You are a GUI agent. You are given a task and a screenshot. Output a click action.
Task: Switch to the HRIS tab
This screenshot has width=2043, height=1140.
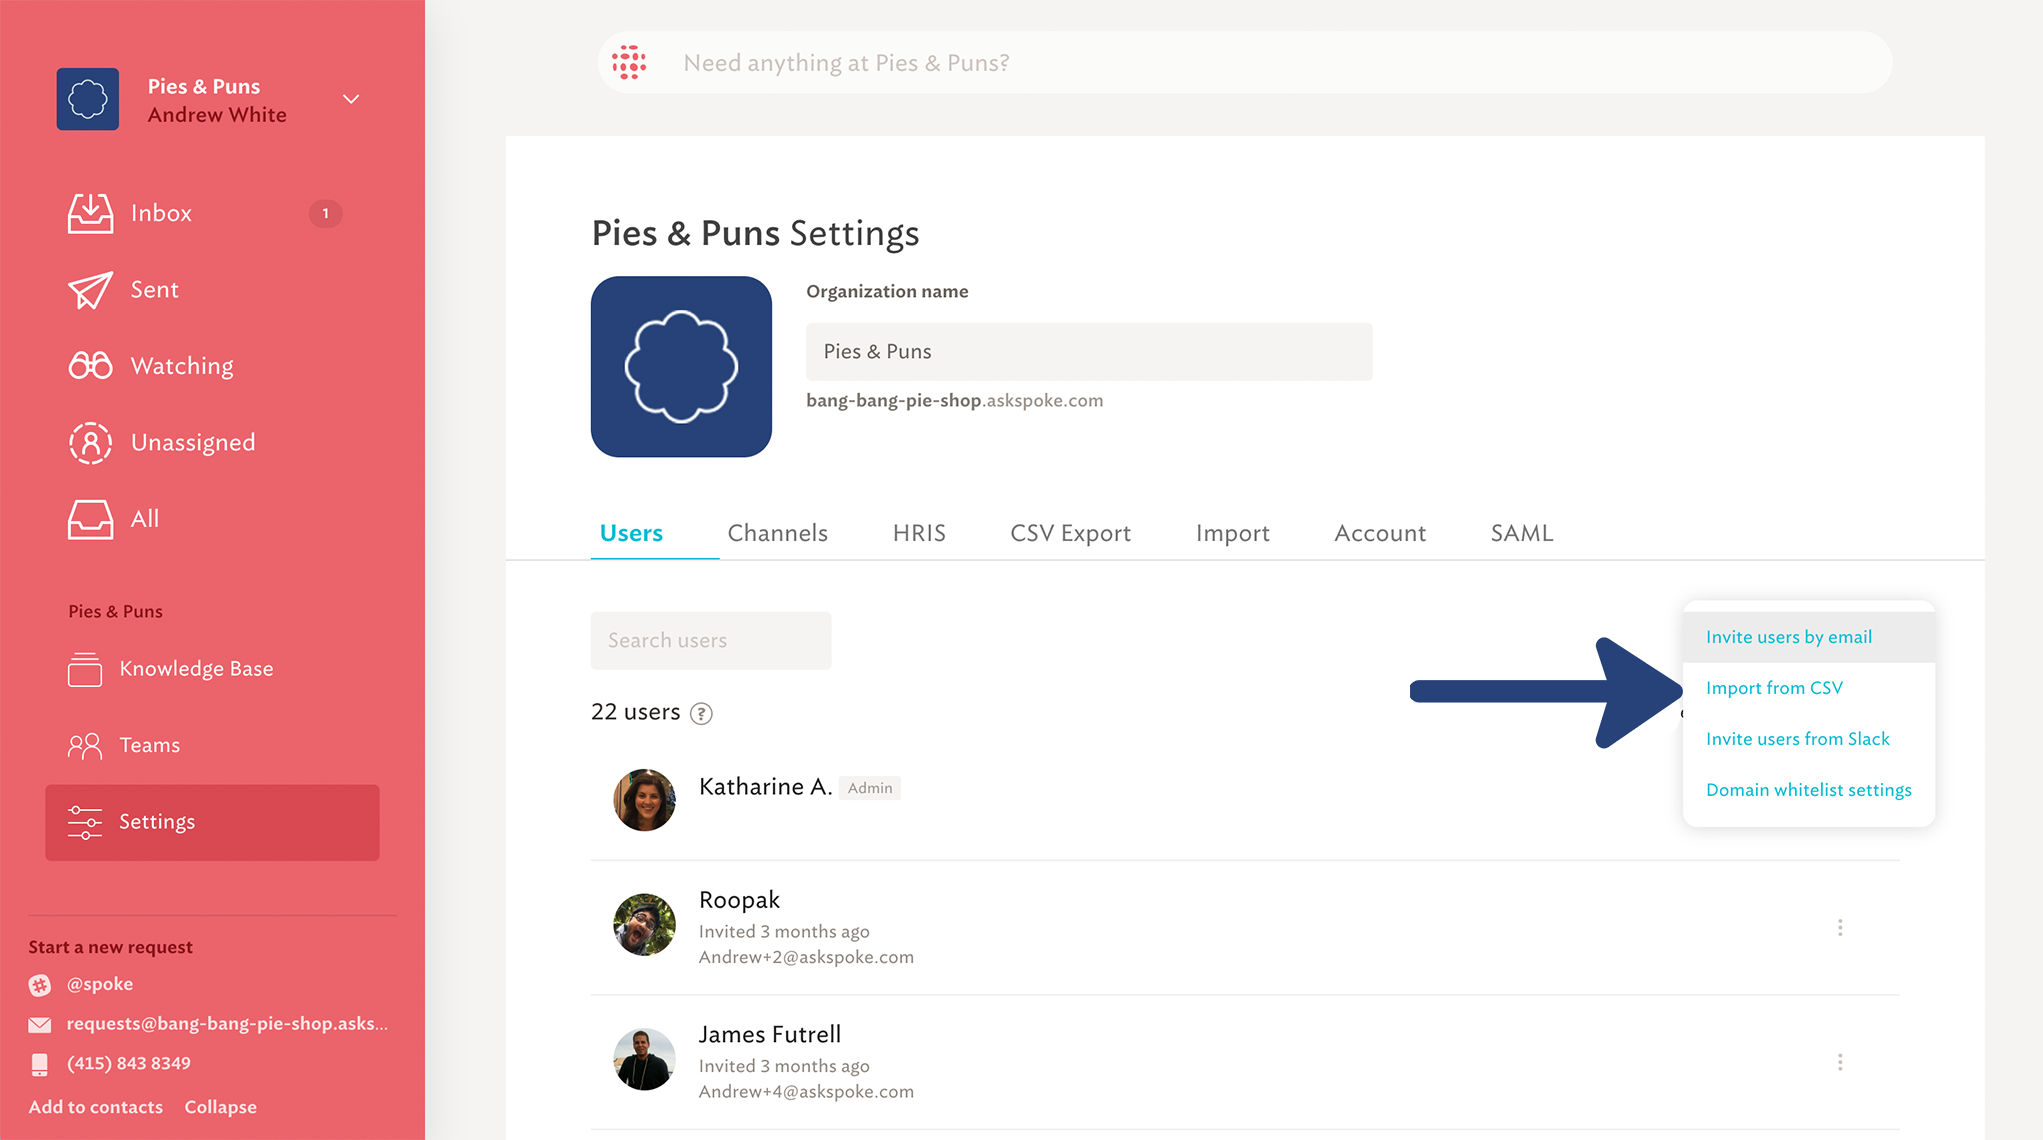pos(919,533)
